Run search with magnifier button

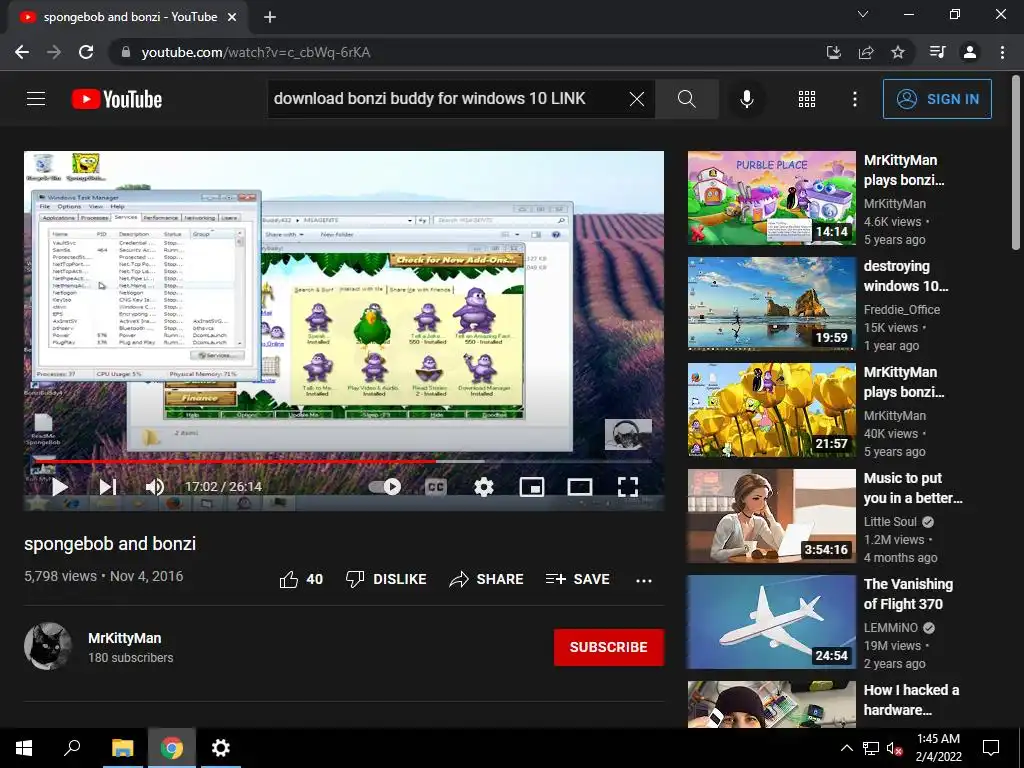tap(686, 99)
